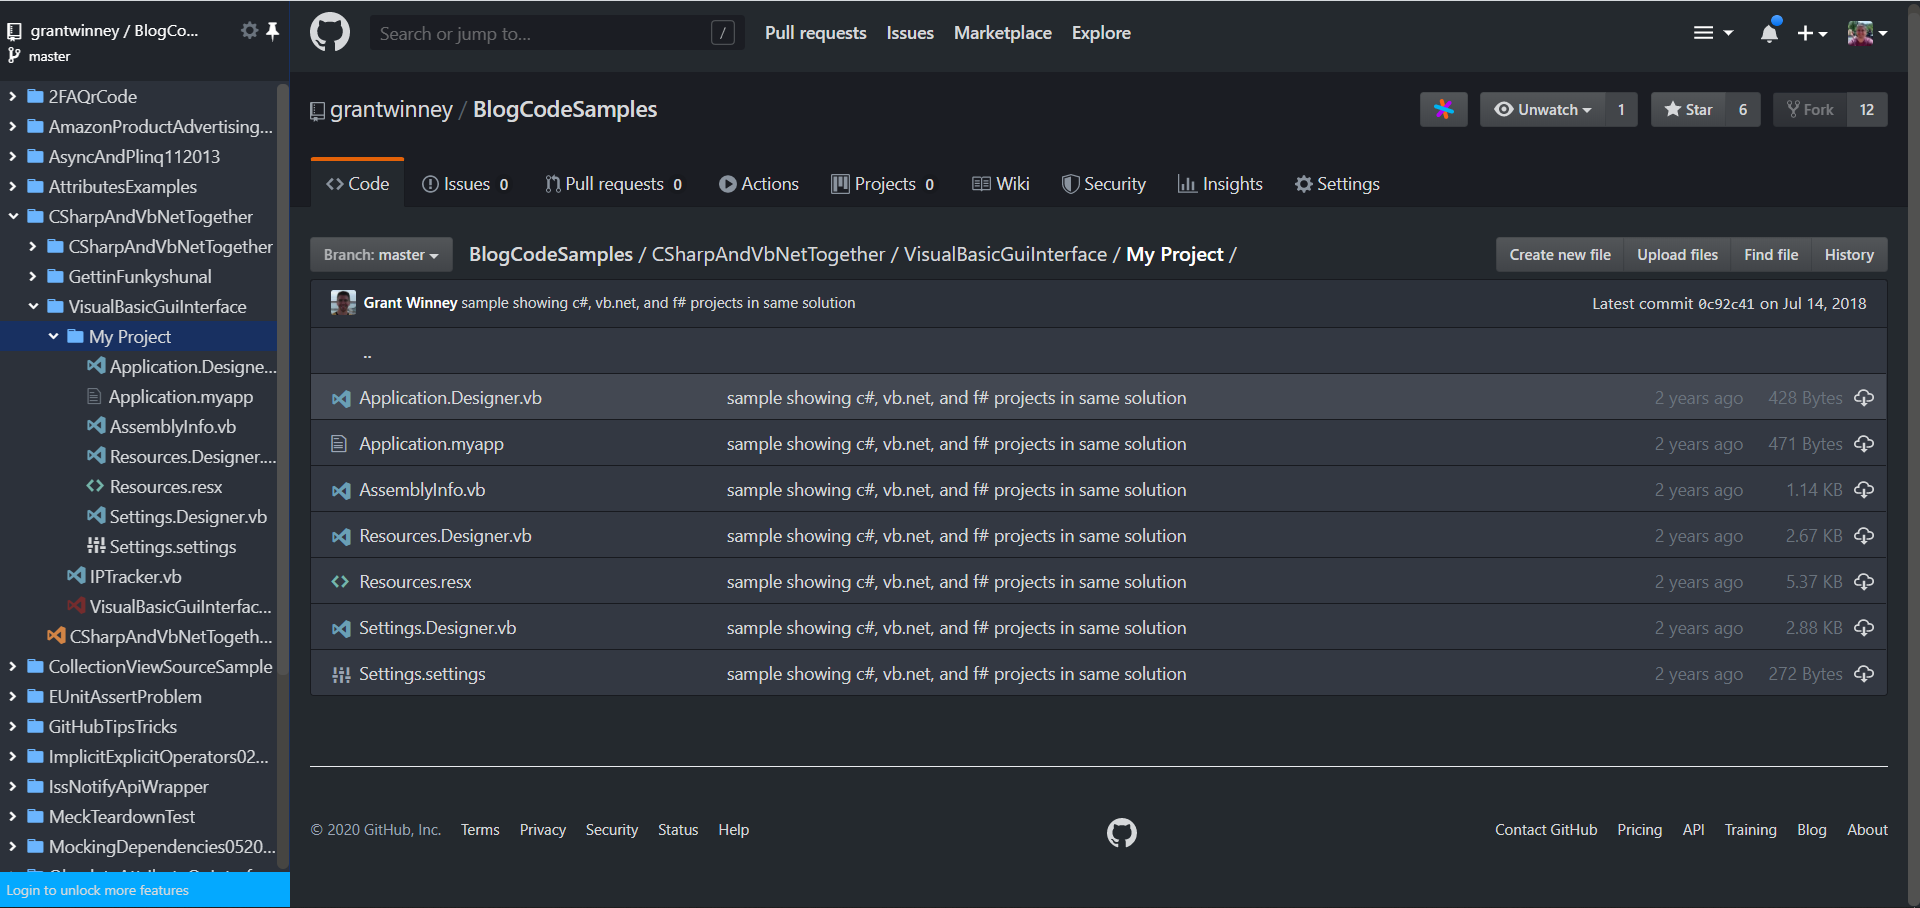Star the BlogCodeSamples repository

pos(1688,110)
